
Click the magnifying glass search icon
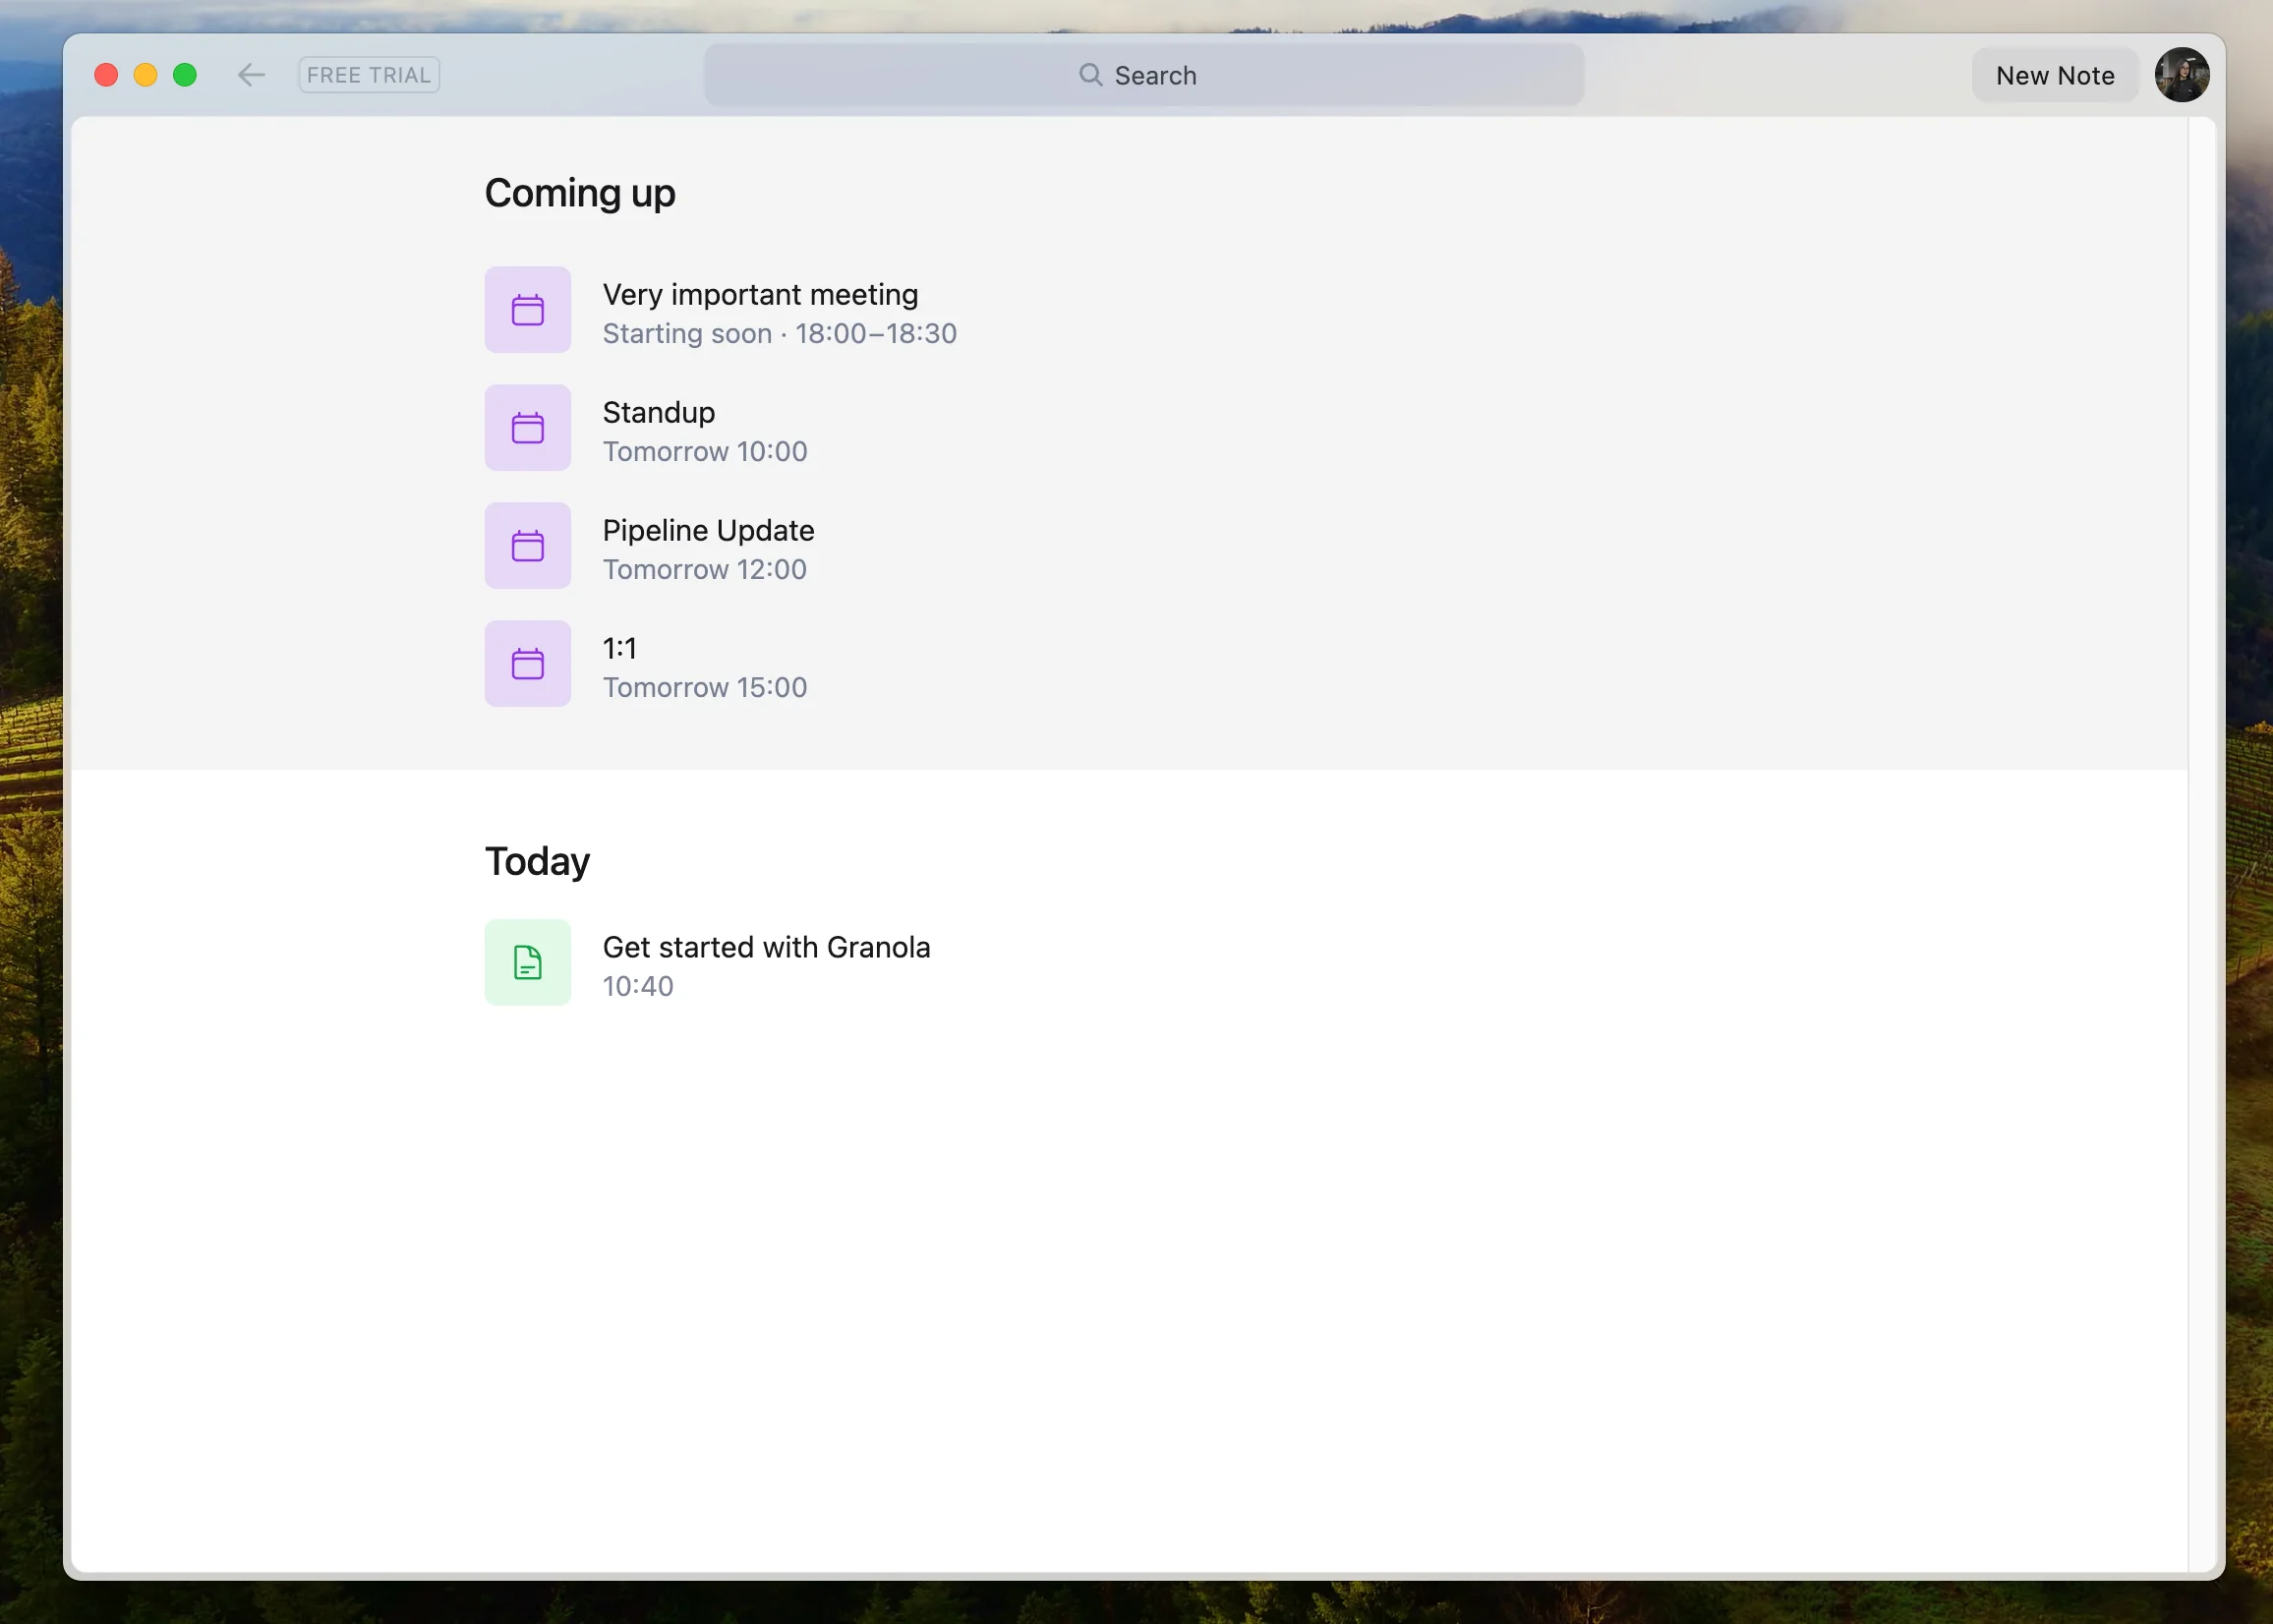[1090, 75]
